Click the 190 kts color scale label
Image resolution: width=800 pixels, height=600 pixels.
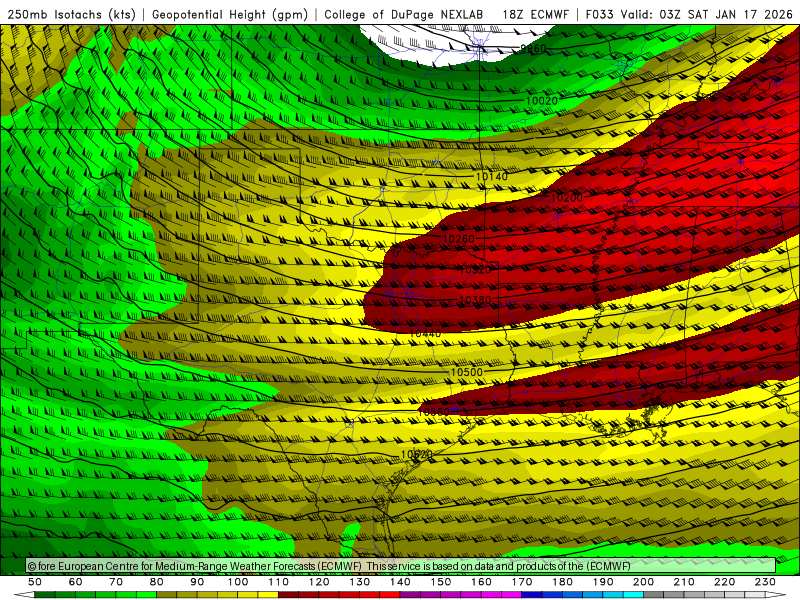point(603,582)
